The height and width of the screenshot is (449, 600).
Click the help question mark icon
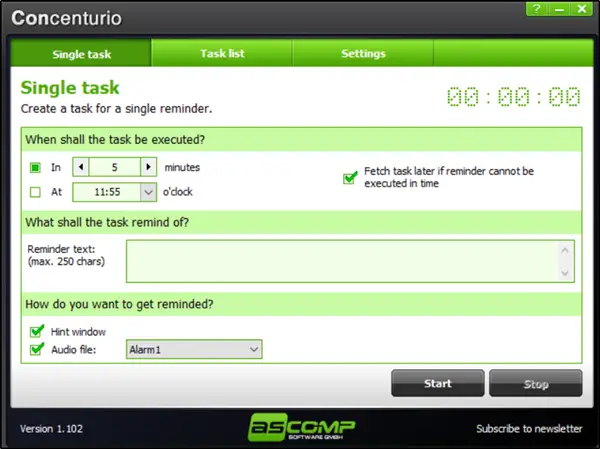[x=537, y=9]
